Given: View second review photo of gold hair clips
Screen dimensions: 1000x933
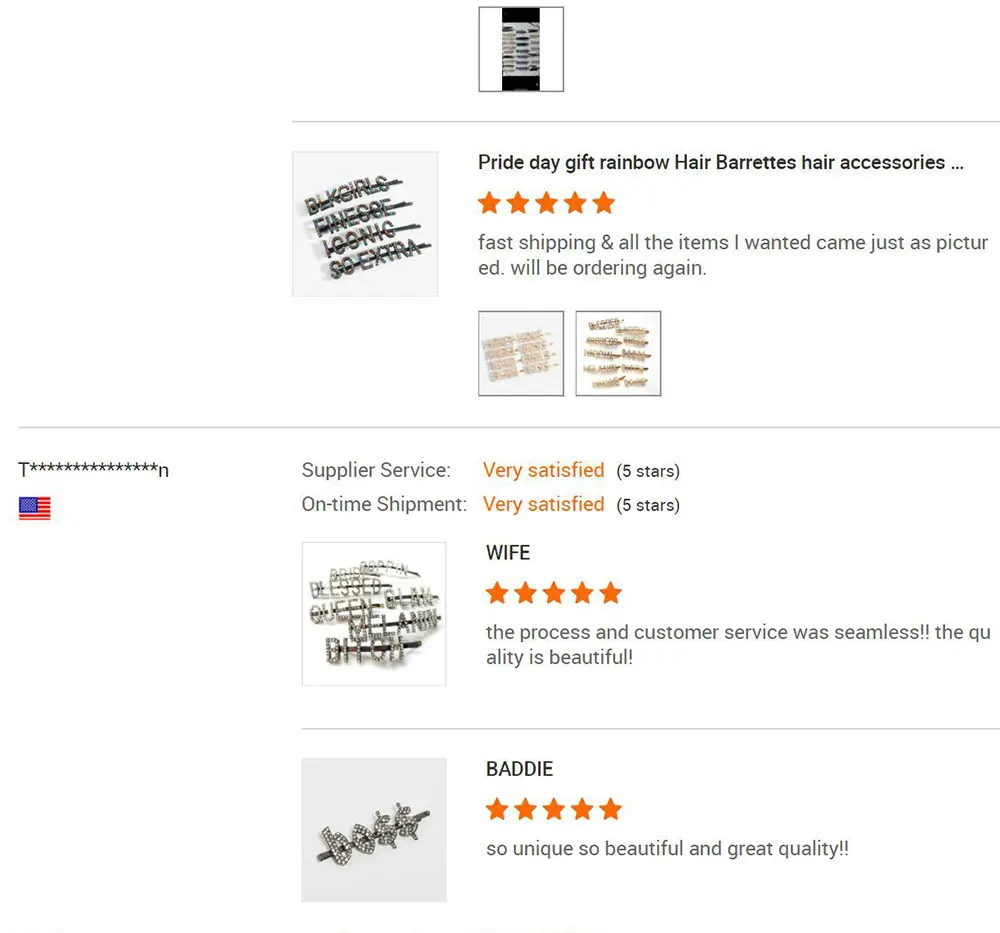Looking at the screenshot, I should click(618, 353).
